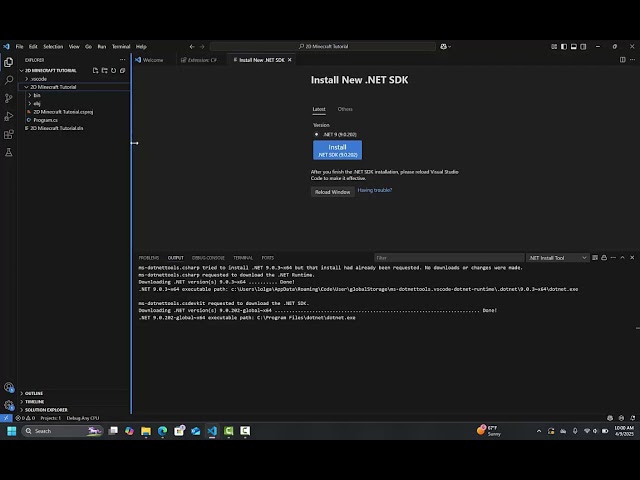640x480 pixels.
Task: Open the File menu
Action: (x=19, y=47)
